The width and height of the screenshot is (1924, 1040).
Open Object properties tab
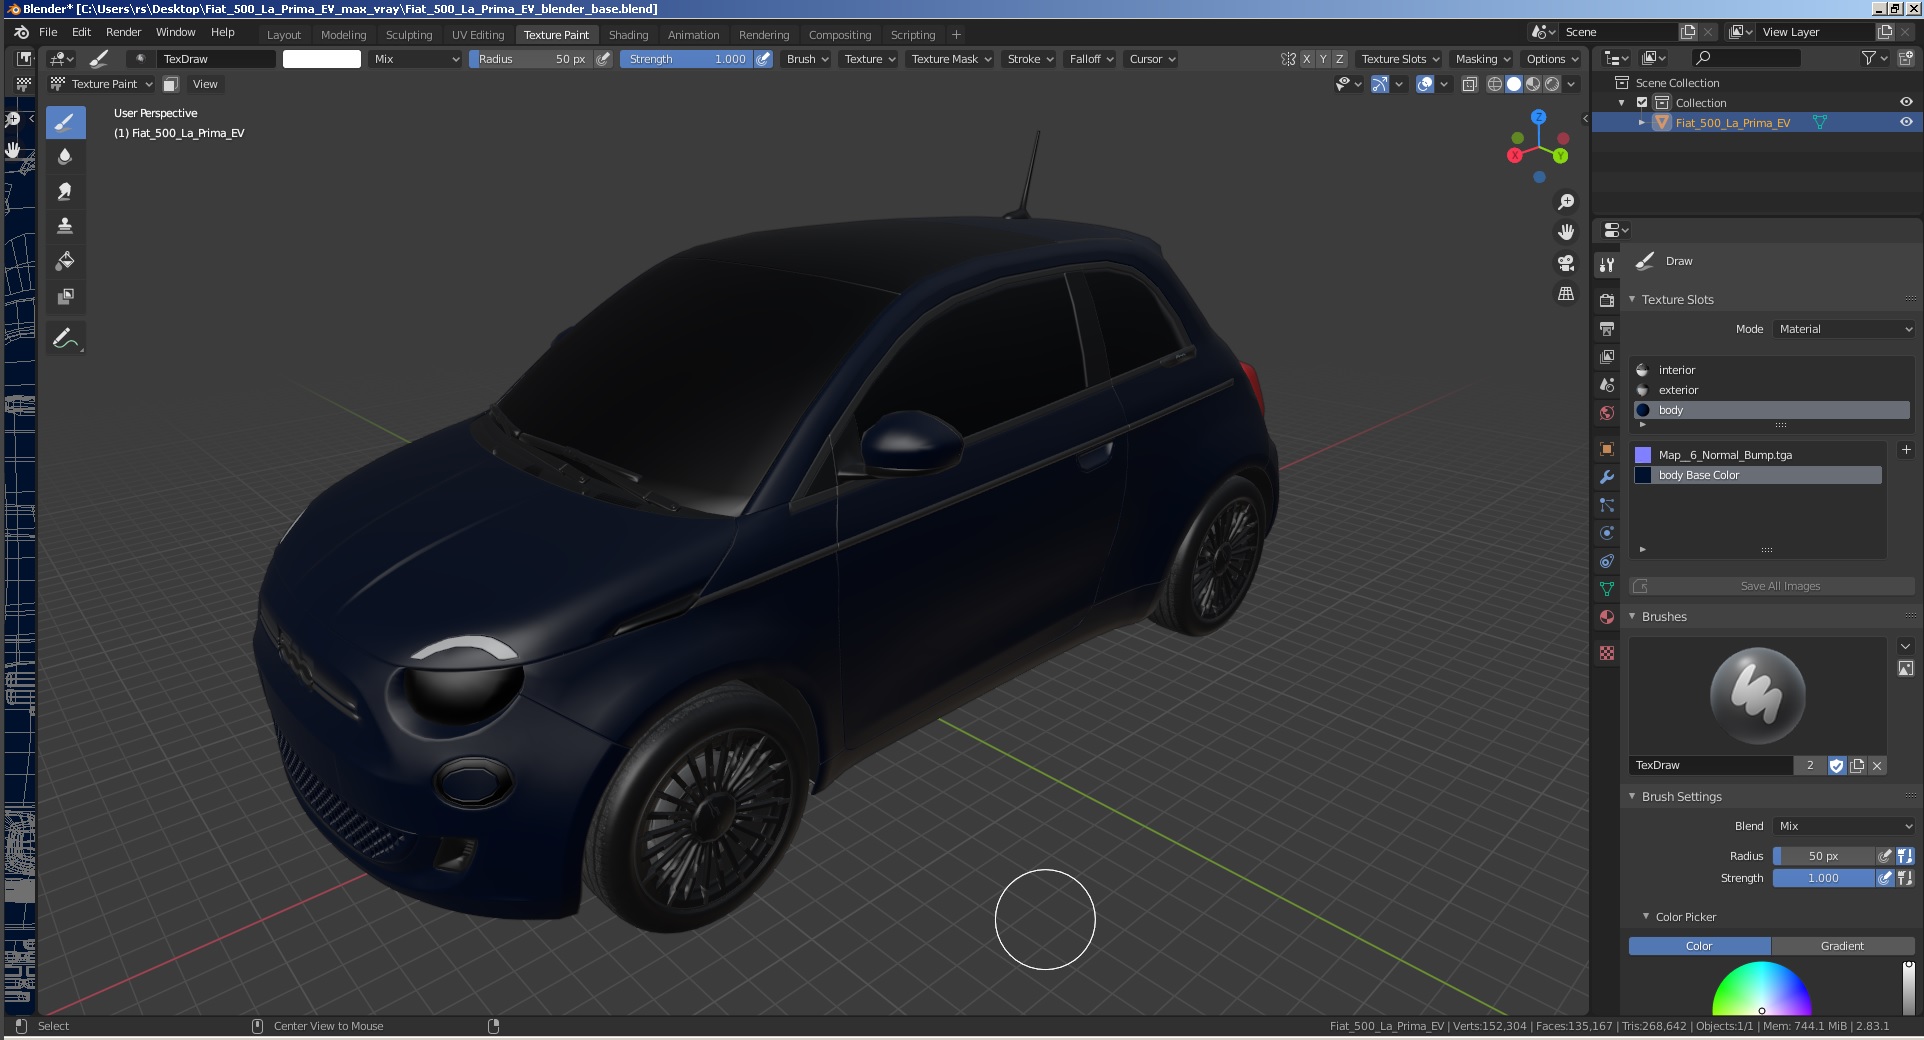tap(1607, 449)
